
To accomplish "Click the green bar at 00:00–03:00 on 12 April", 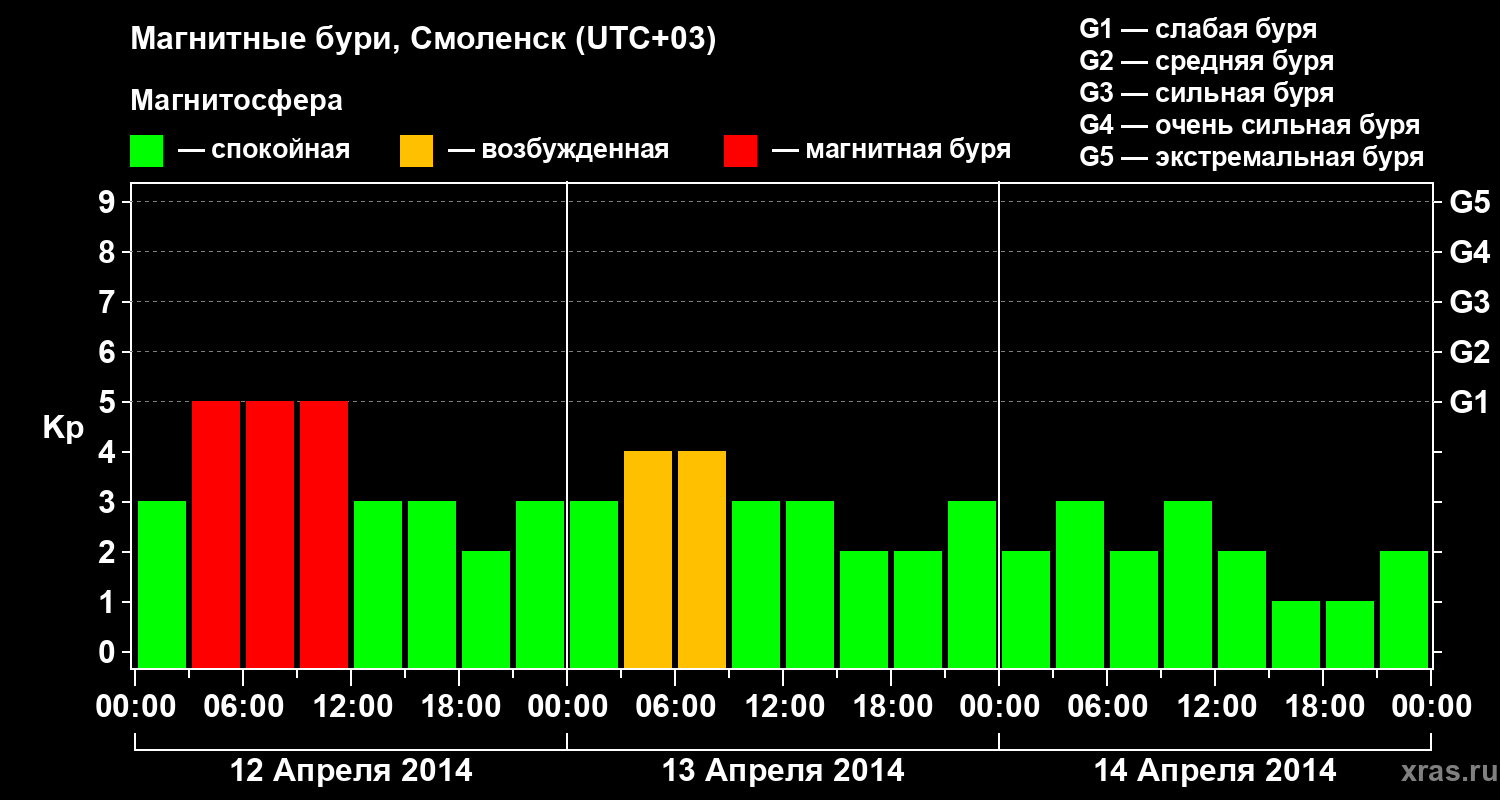I will [162, 584].
